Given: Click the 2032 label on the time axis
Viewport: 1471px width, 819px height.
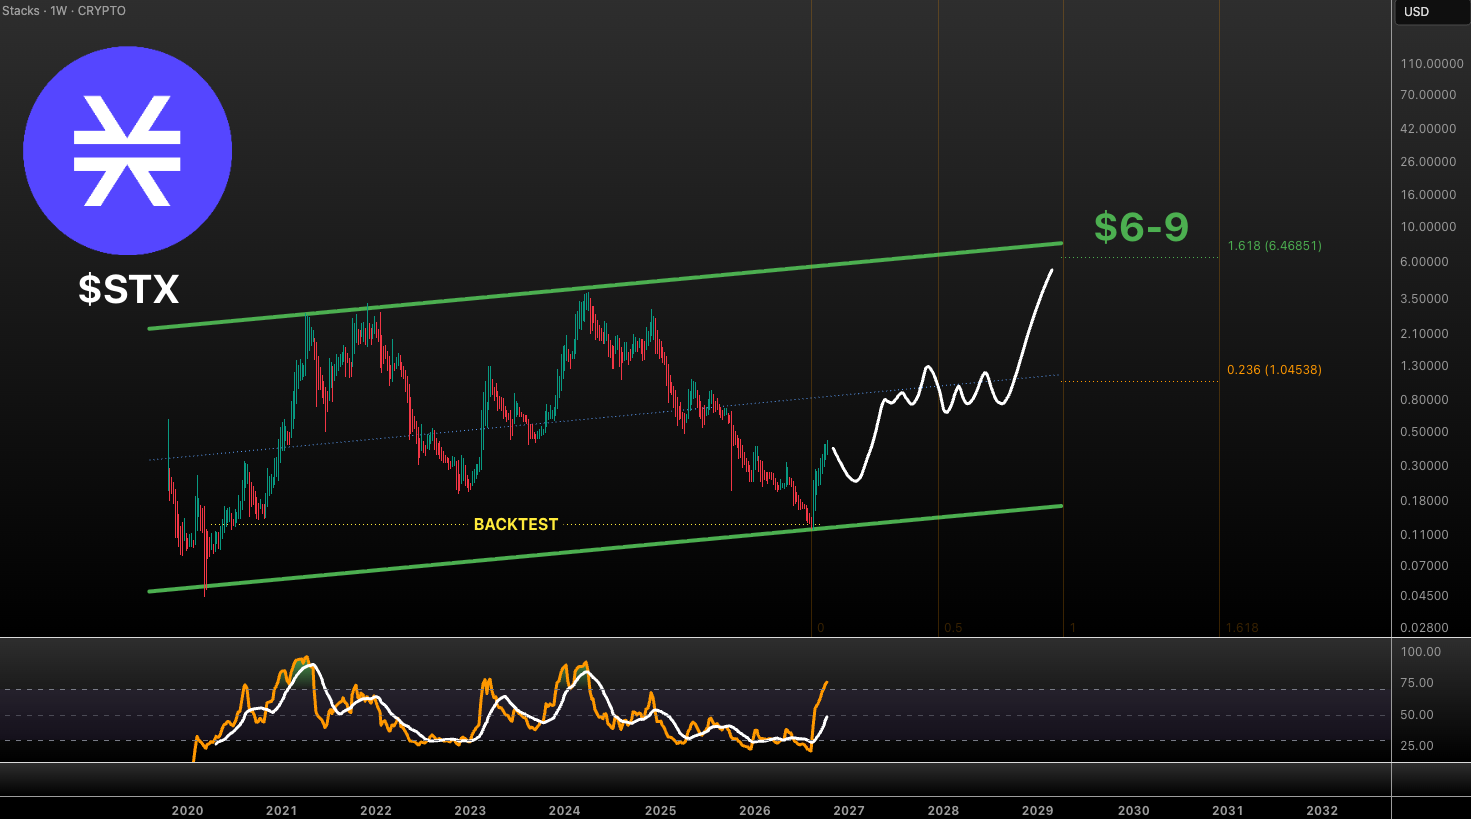Looking at the screenshot, I should click(1322, 811).
